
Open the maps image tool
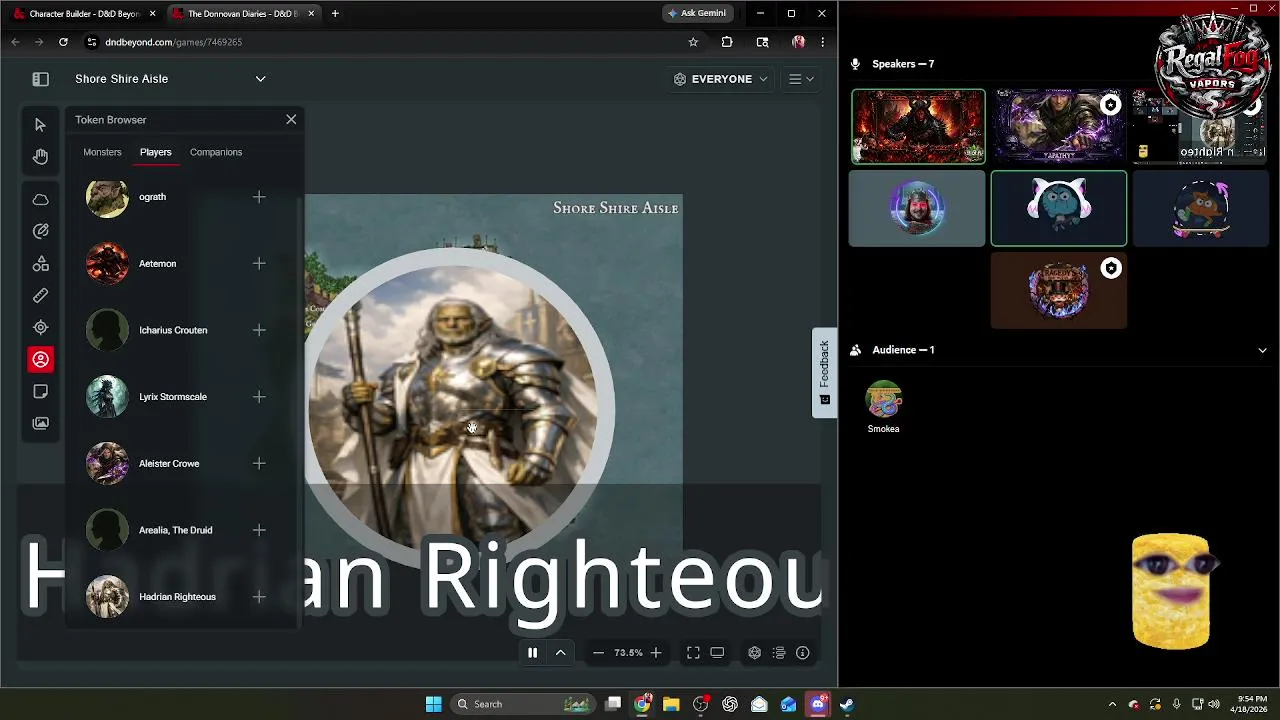(40, 423)
